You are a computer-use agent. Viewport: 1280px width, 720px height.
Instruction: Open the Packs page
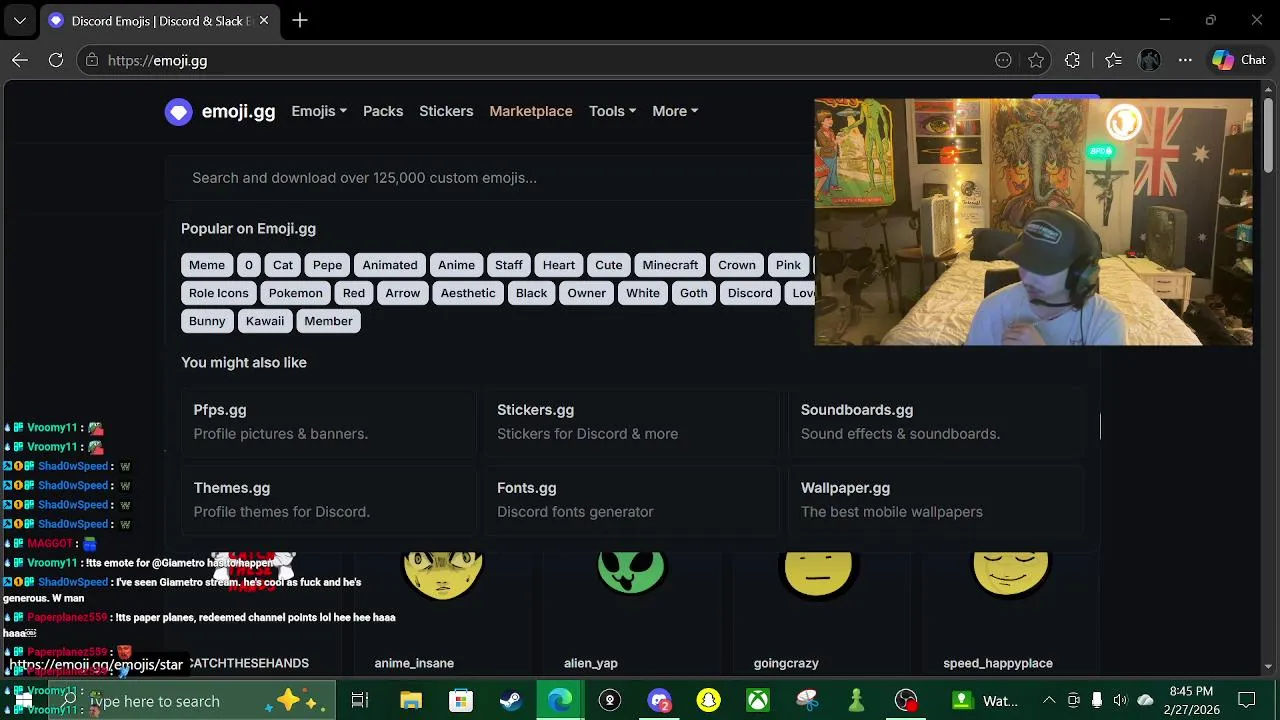(383, 111)
